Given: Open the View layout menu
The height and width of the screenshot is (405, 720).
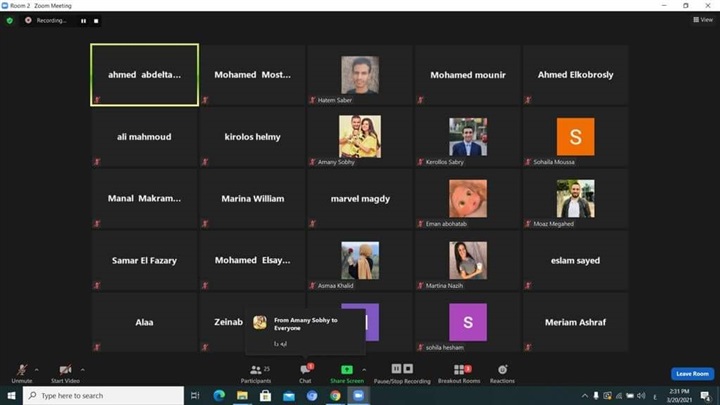Looking at the screenshot, I should pyautogui.click(x=703, y=20).
